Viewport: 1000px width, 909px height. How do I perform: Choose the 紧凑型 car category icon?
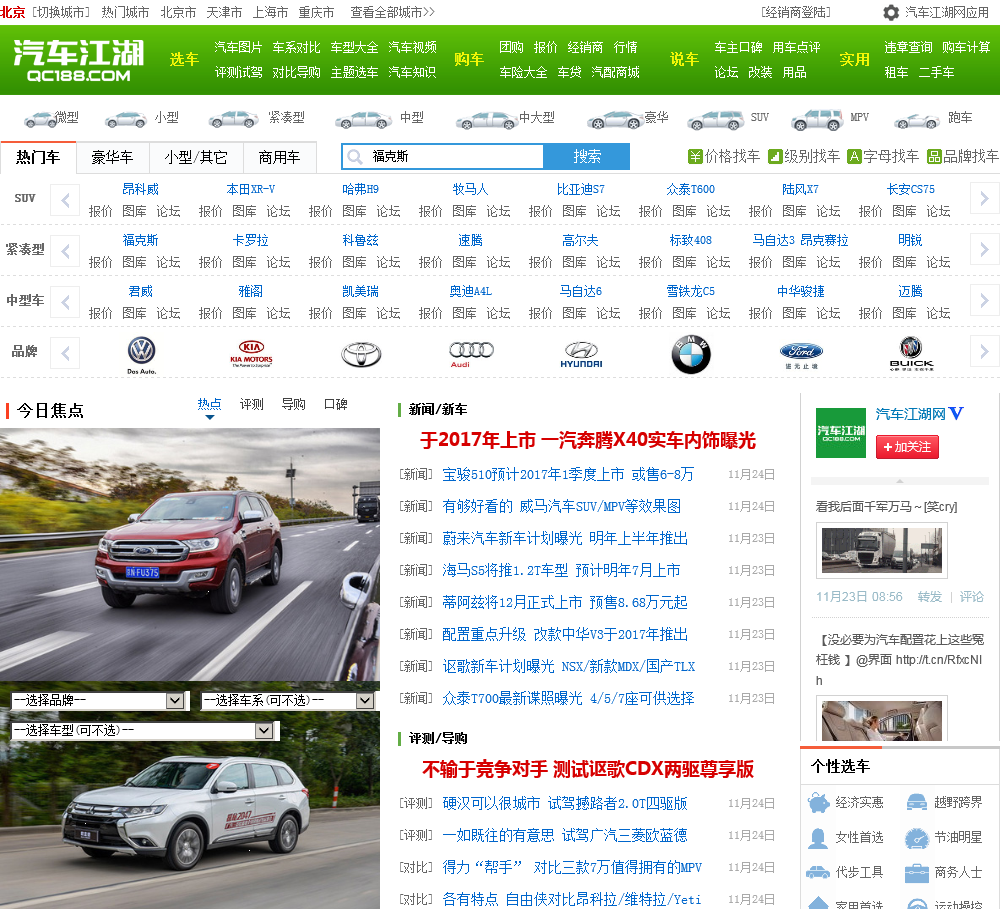233,119
